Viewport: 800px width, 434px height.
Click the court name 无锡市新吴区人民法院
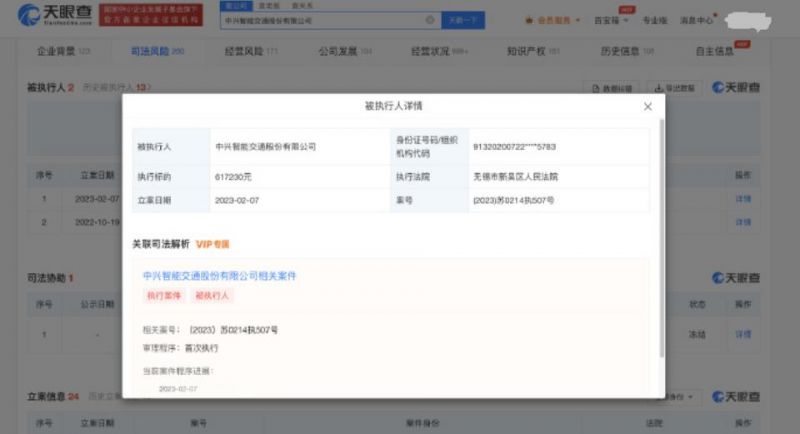pyautogui.click(x=515, y=177)
